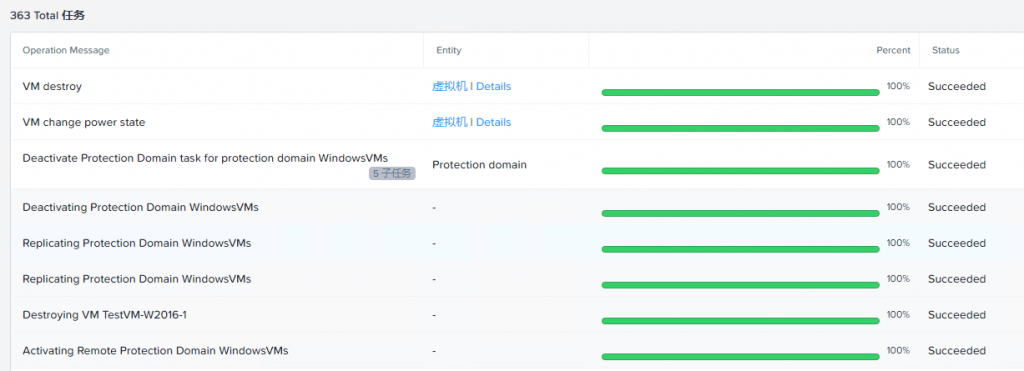The width and height of the screenshot is (1024, 371).
Task: Click Succeeded status of VM destroy
Action: click(957, 86)
